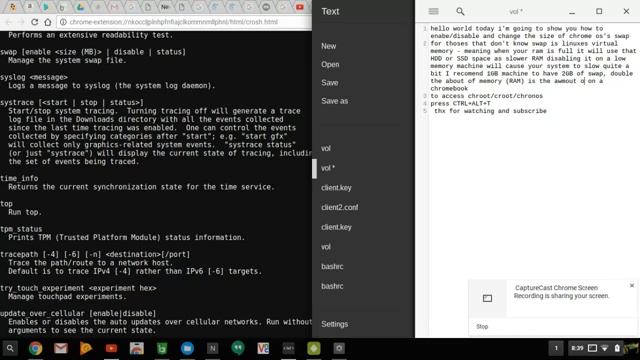Choose Save as in the Text sidebar
640x360 pixels.
(x=334, y=101)
